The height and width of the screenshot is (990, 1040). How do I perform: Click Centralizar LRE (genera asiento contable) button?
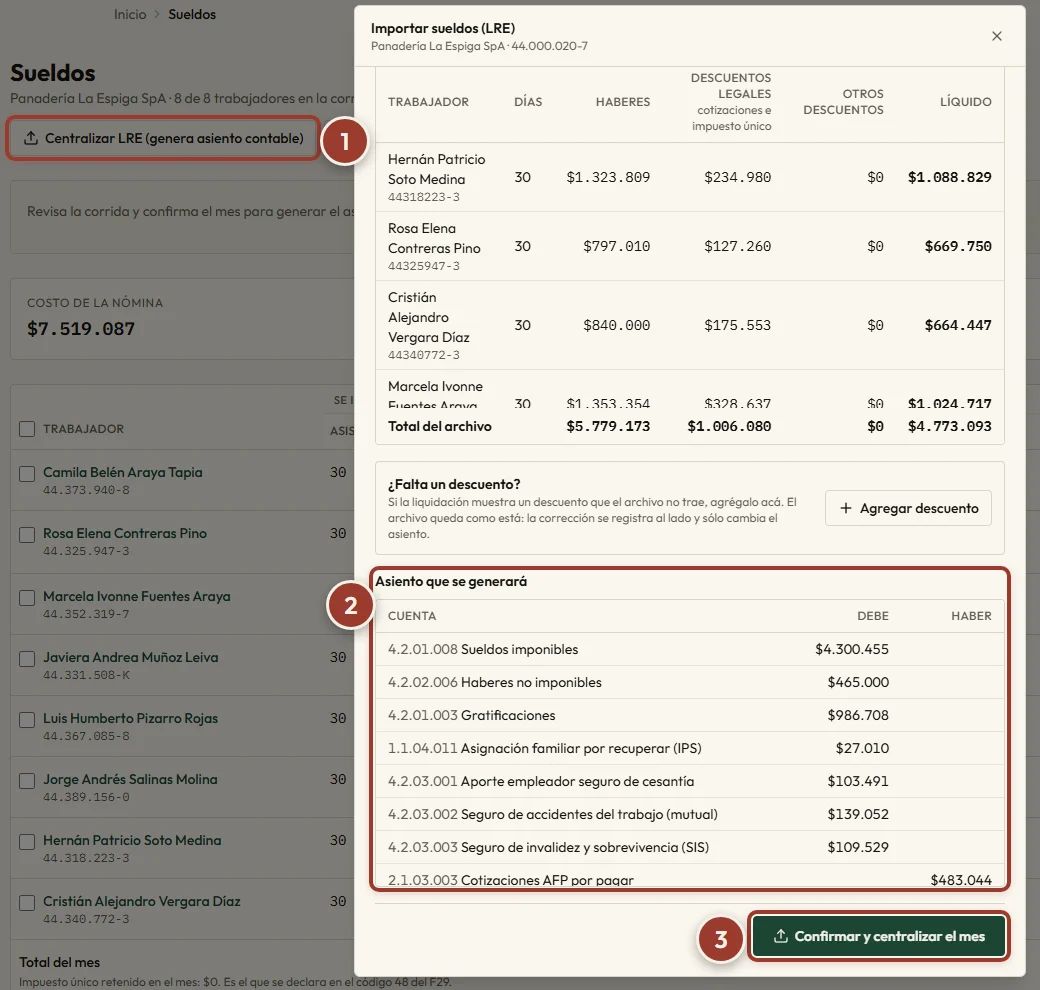(x=163, y=138)
